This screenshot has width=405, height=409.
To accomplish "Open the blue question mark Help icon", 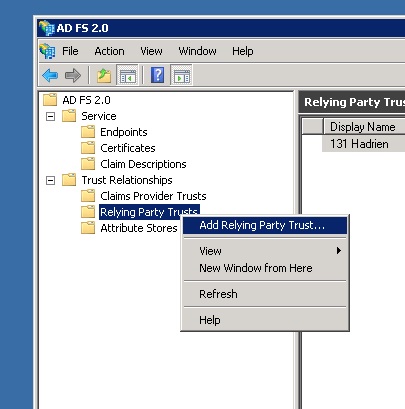I will pos(158,75).
